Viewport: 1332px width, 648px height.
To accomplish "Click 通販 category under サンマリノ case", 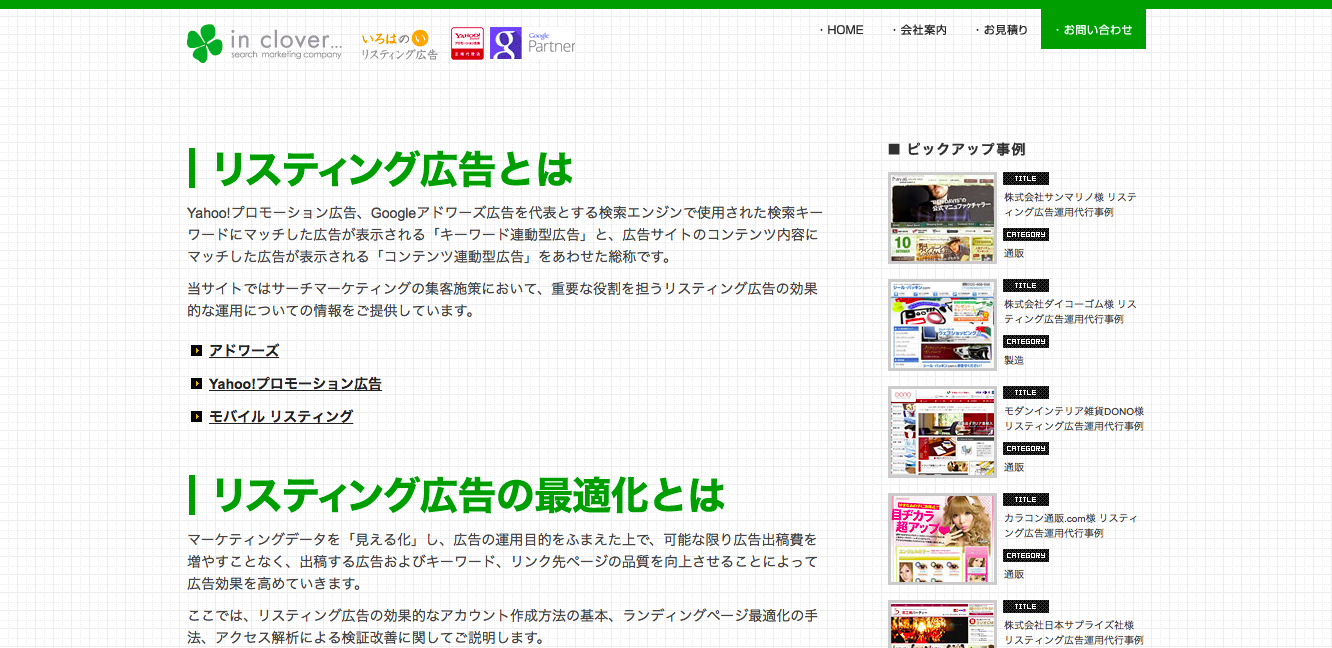I will pos(1014,254).
